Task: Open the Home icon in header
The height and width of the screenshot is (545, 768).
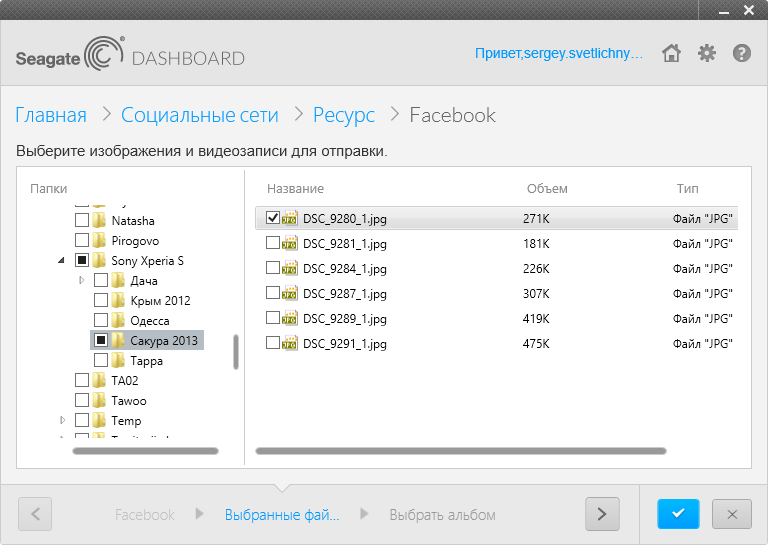Action: click(x=671, y=53)
